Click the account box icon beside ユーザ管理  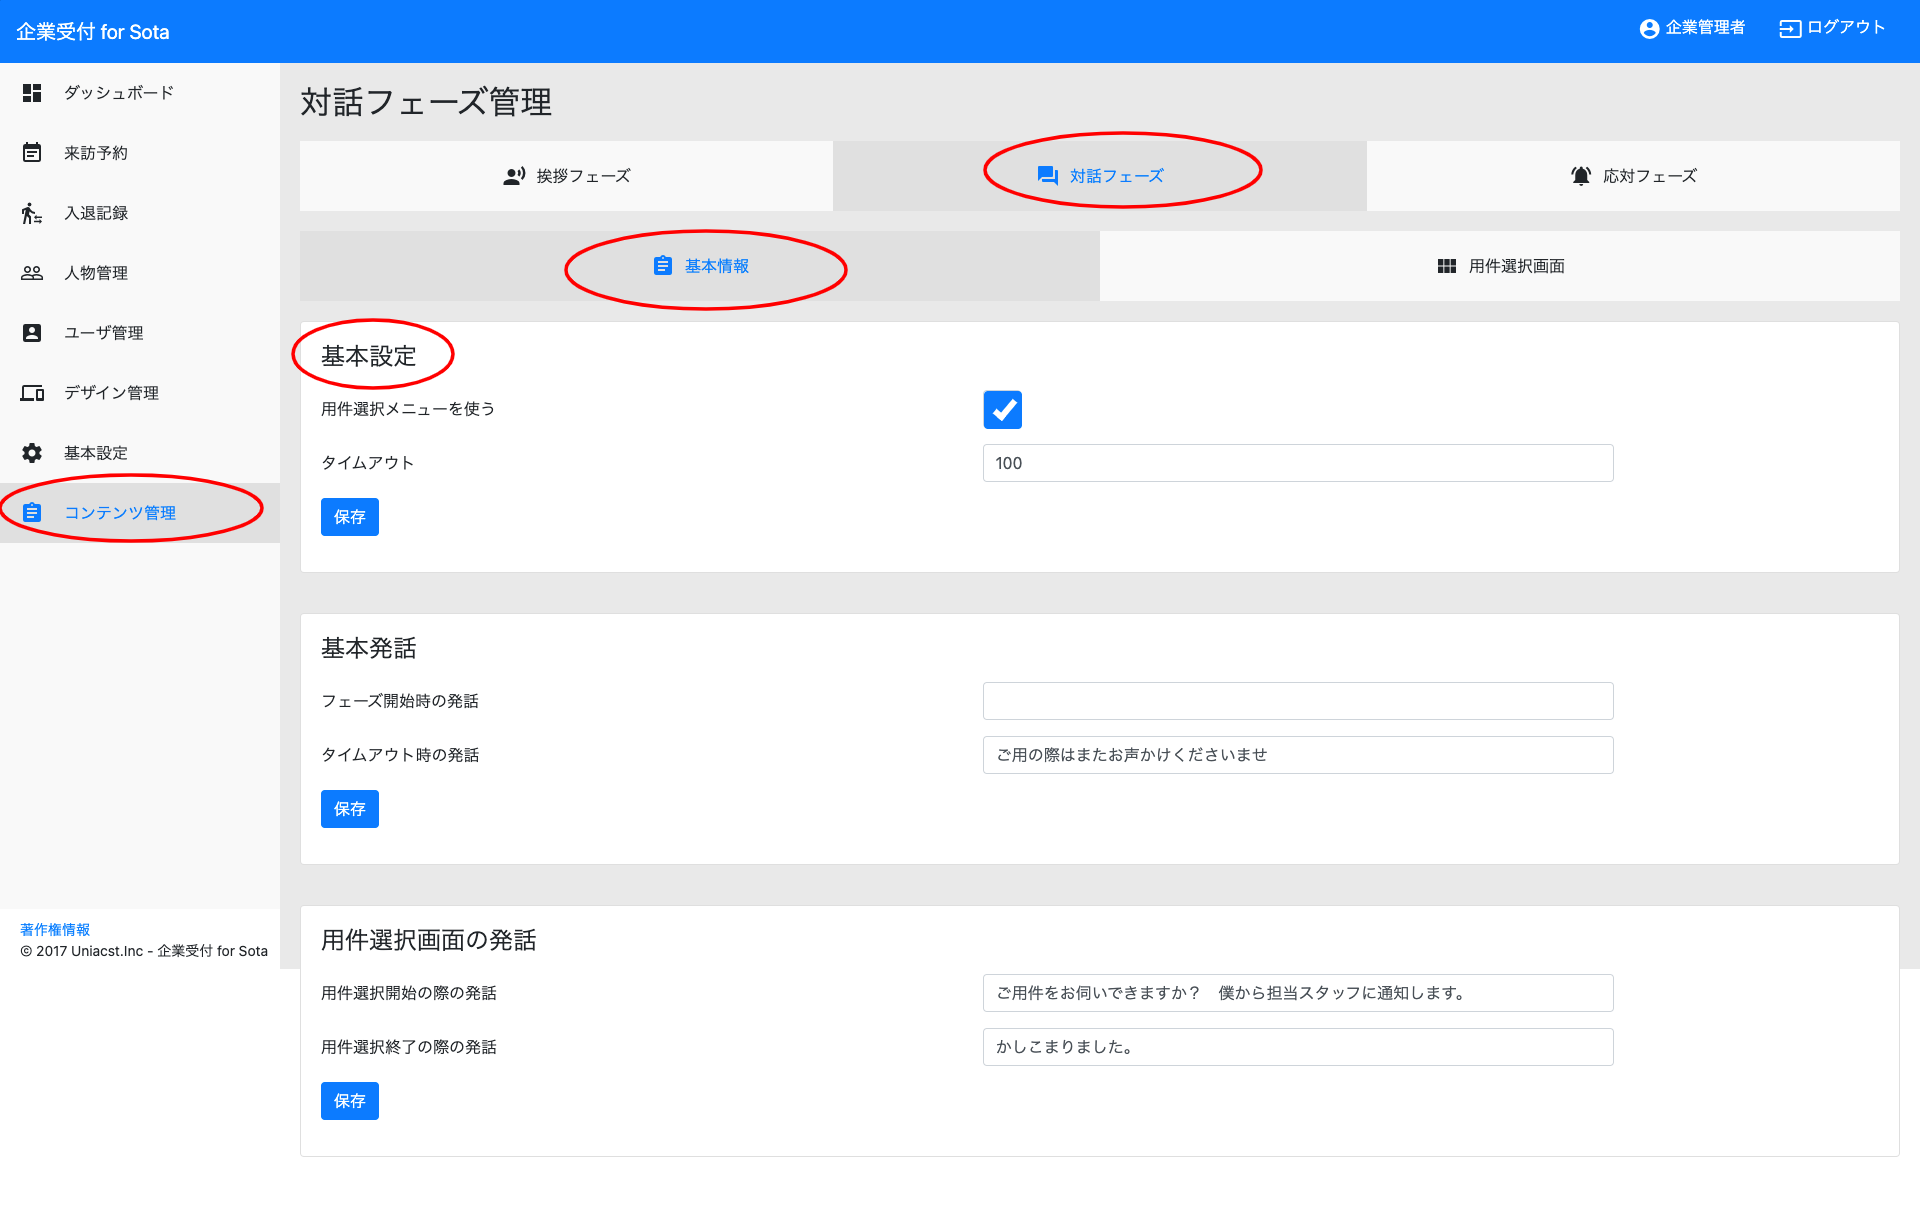click(x=32, y=333)
